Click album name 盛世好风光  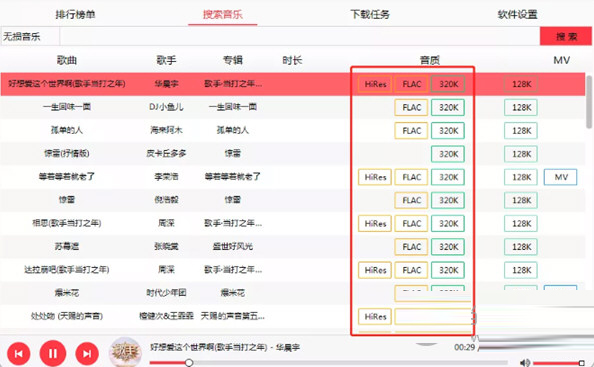point(233,247)
